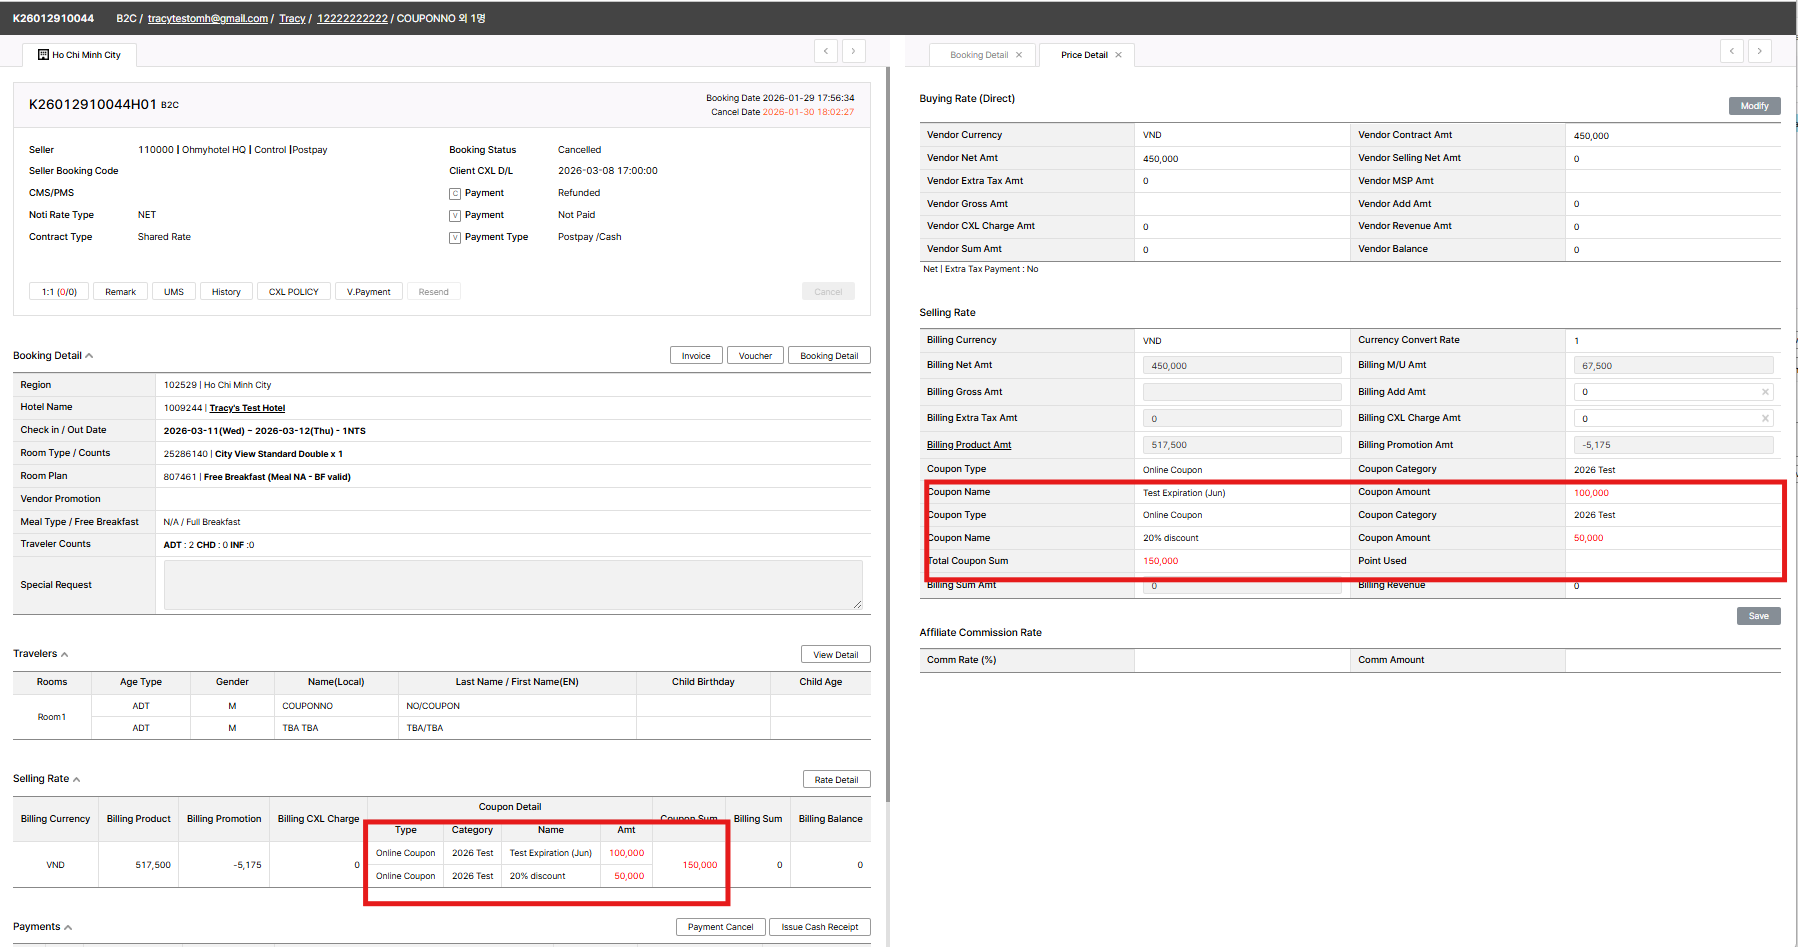
Task: Switch to the Booking Detail tab
Action: pyautogui.click(x=978, y=55)
